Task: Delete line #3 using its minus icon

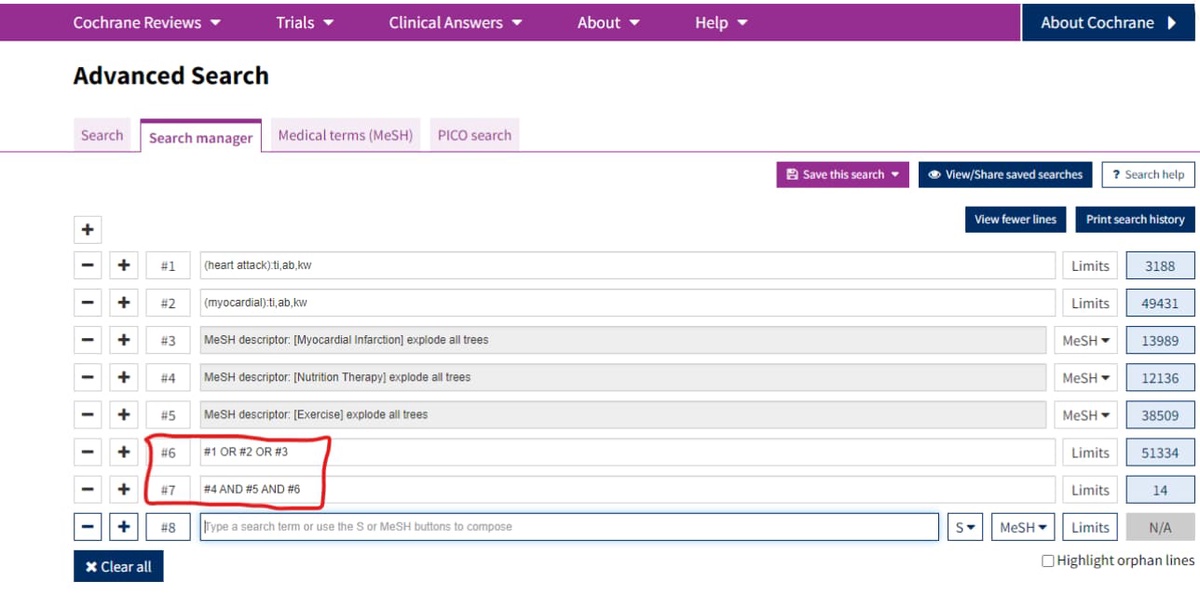Action: [x=88, y=341]
